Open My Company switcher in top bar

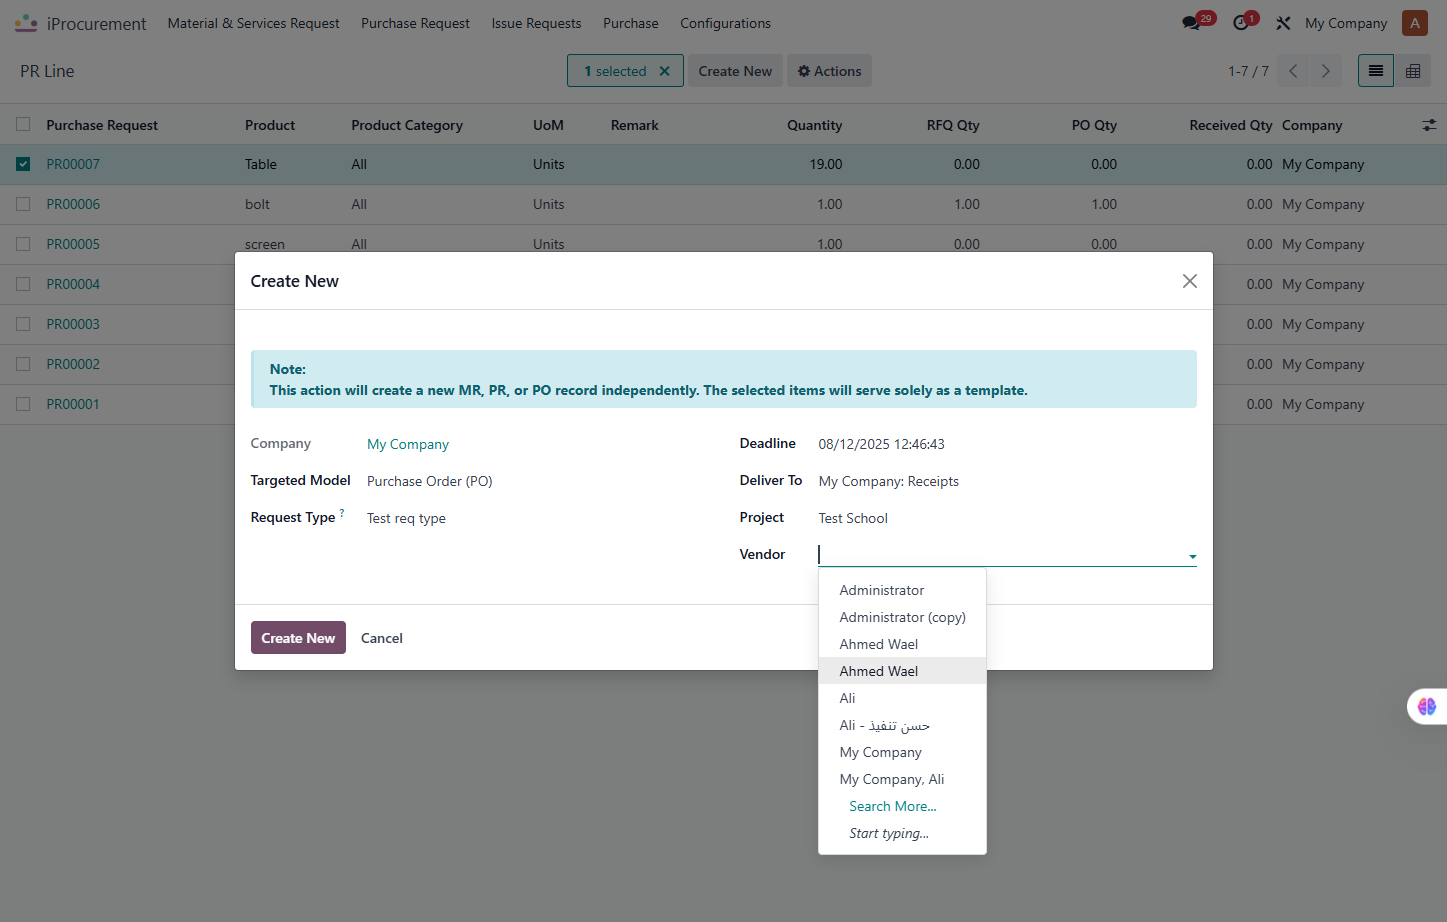pyautogui.click(x=1345, y=23)
